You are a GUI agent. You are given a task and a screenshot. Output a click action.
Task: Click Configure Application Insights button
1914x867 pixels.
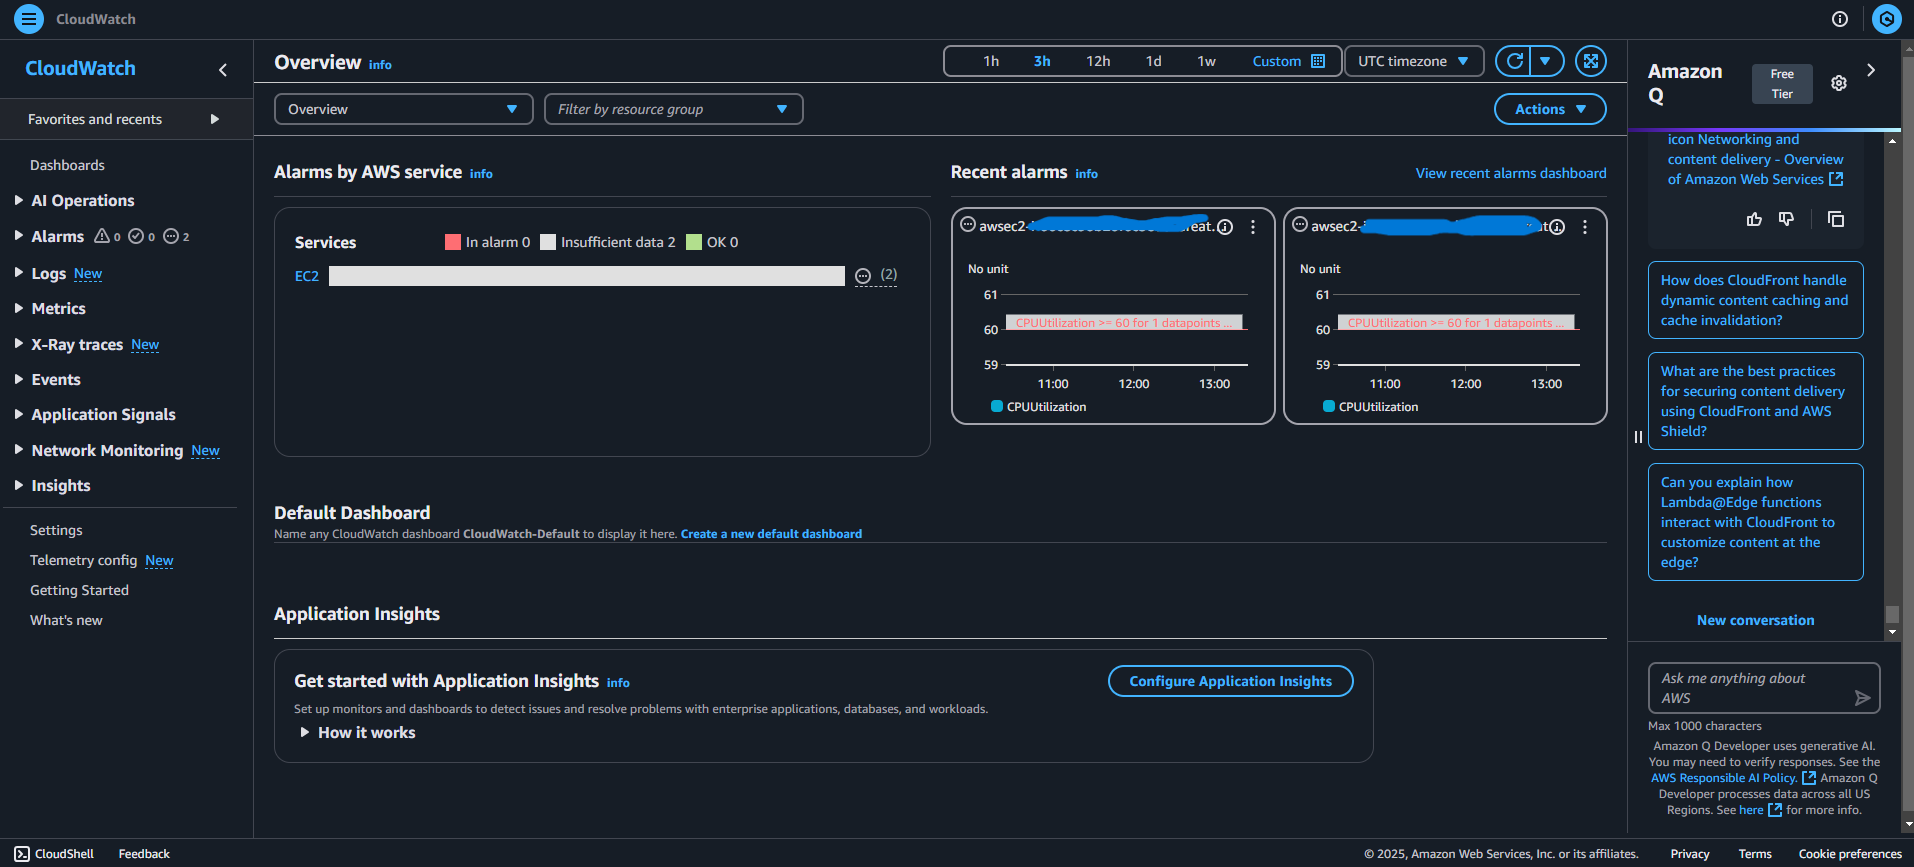[x=1230, y=681]
